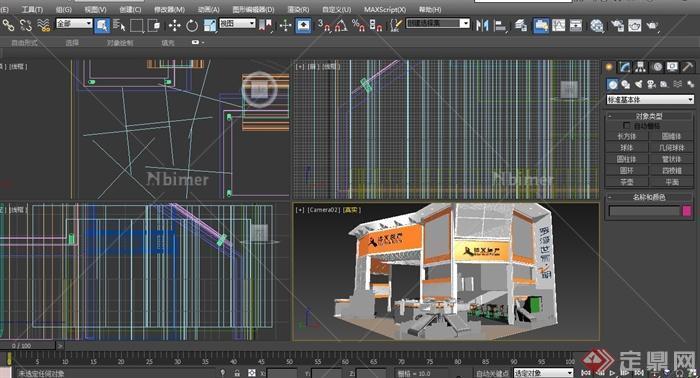Select the Cameras category icon
The height and width of the screenshot is (378, 700).
click(651, 84)
